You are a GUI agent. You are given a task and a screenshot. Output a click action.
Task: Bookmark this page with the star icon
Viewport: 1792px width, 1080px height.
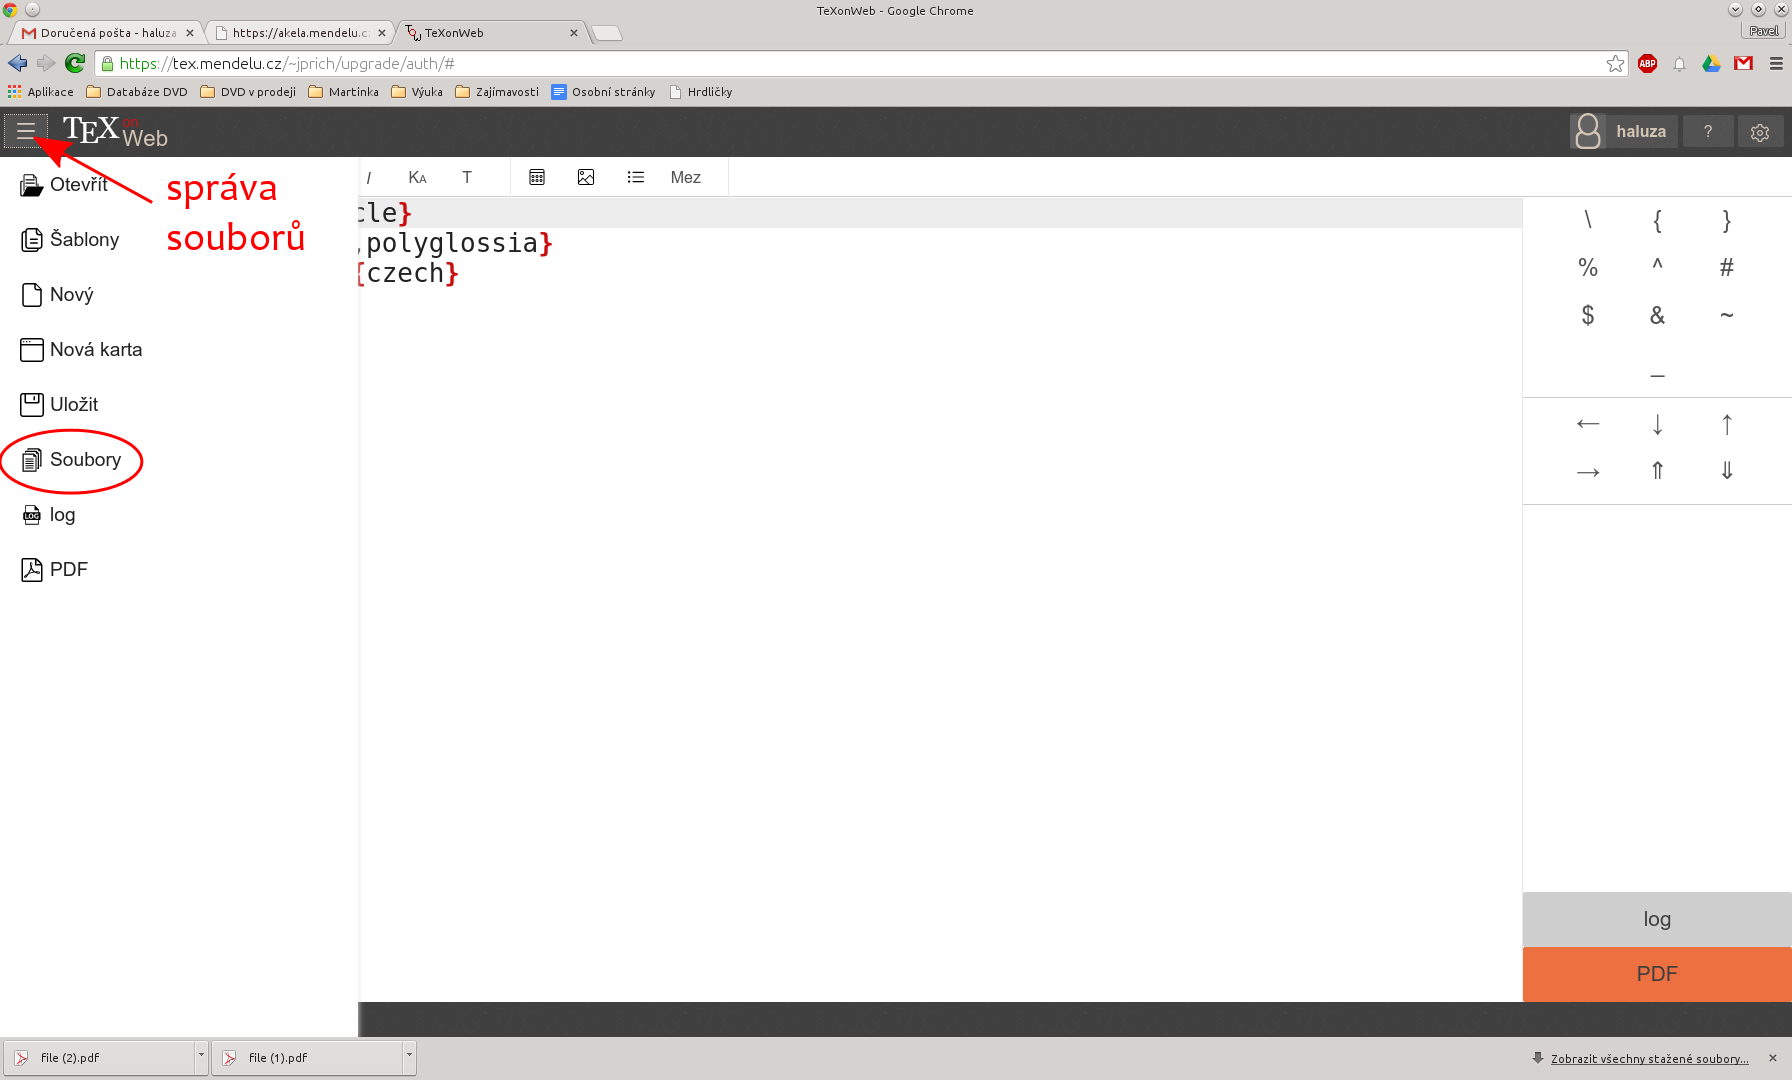[x=1615, y=63]
